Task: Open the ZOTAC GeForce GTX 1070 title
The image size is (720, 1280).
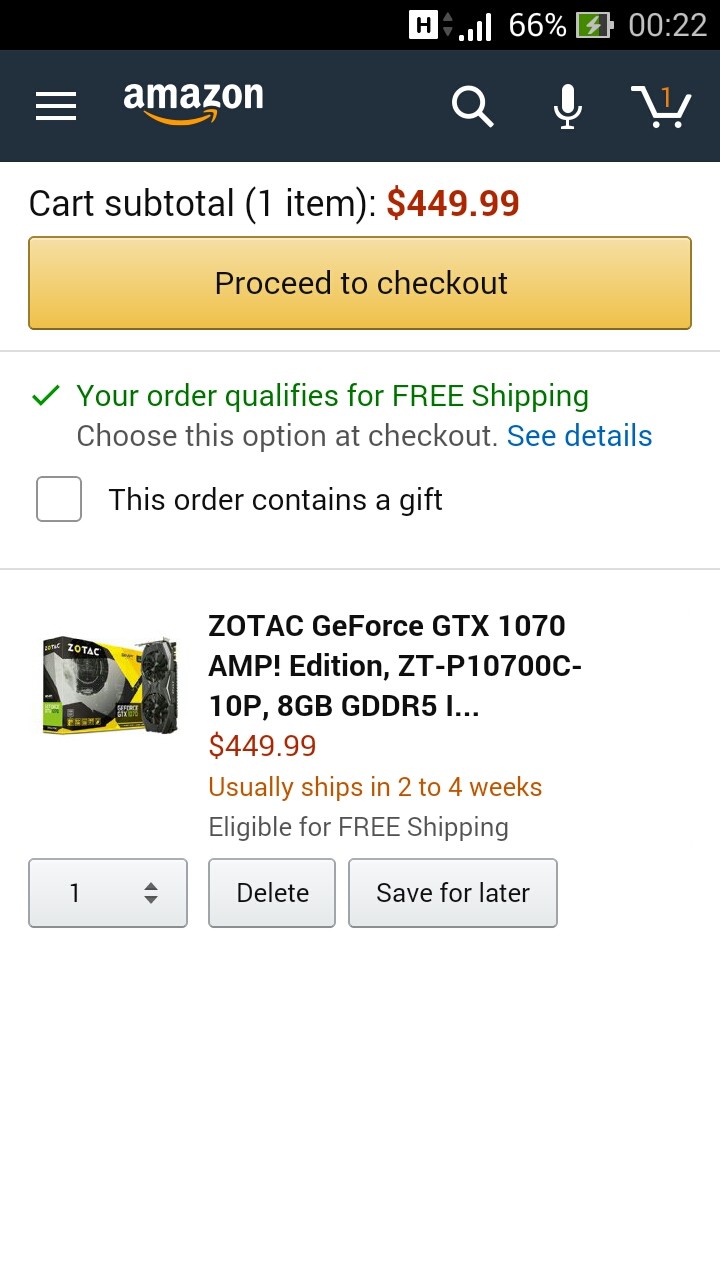Action: [395, 666]
